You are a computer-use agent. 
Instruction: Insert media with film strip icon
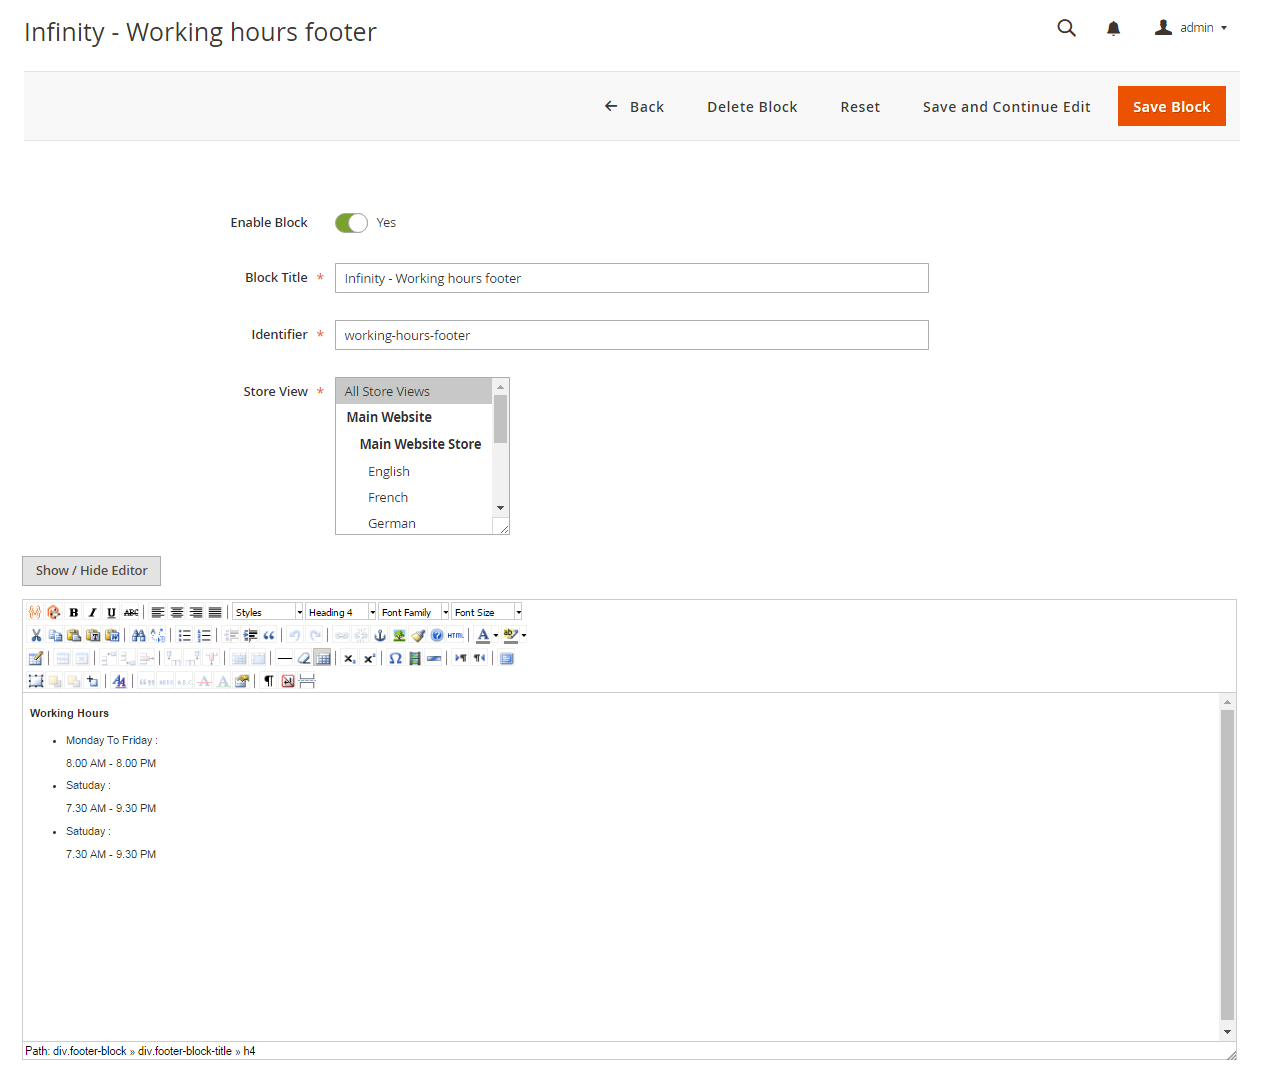tap(414, 658)
